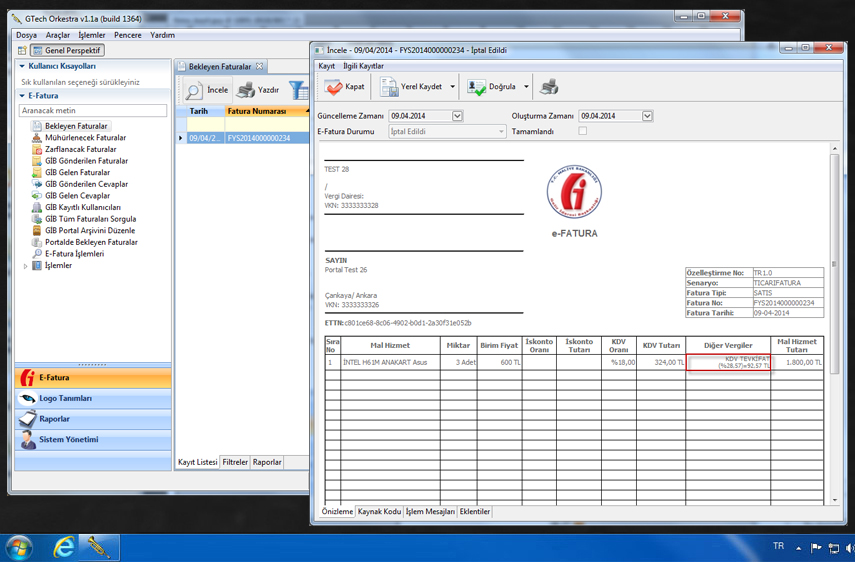Click the Kapat close-record toolbar icon
Screen dimensions: 855x562
[x=333, y=88]
